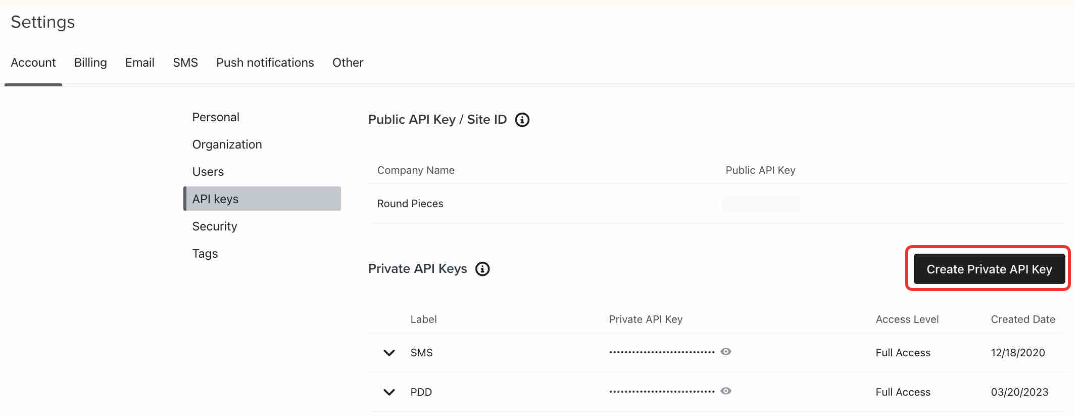Click info icon beside Private API Keys heading

click(483, 269)
